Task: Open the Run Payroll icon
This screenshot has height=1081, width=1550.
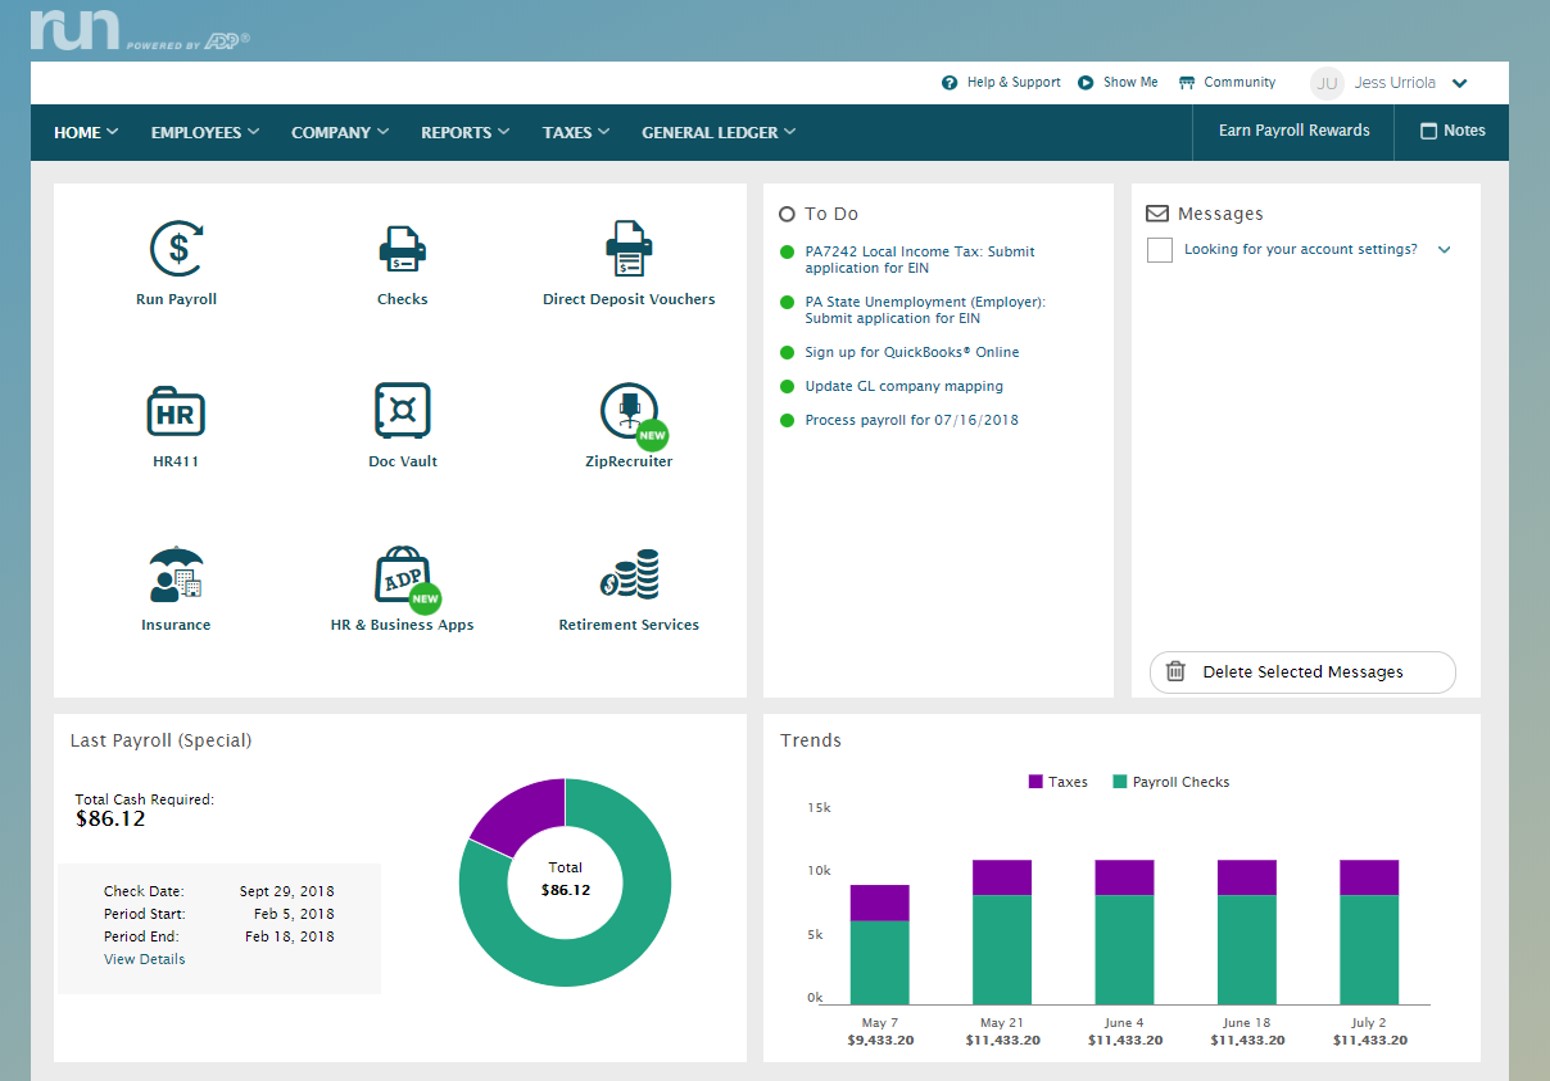Action: pyautogui.click(x=177, y=249)
